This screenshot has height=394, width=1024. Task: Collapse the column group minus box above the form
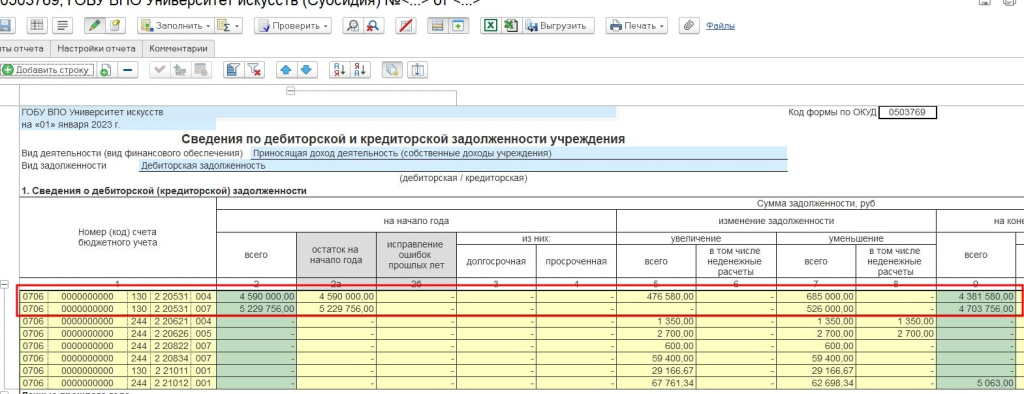[291, 91]
